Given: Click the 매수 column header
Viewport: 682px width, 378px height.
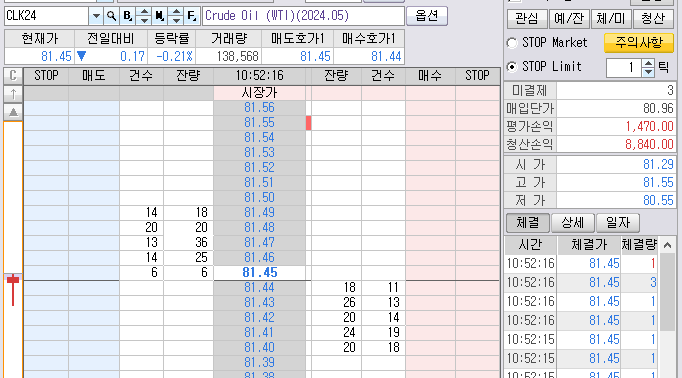Looking at the screenshot, I should tap(430, 76).
